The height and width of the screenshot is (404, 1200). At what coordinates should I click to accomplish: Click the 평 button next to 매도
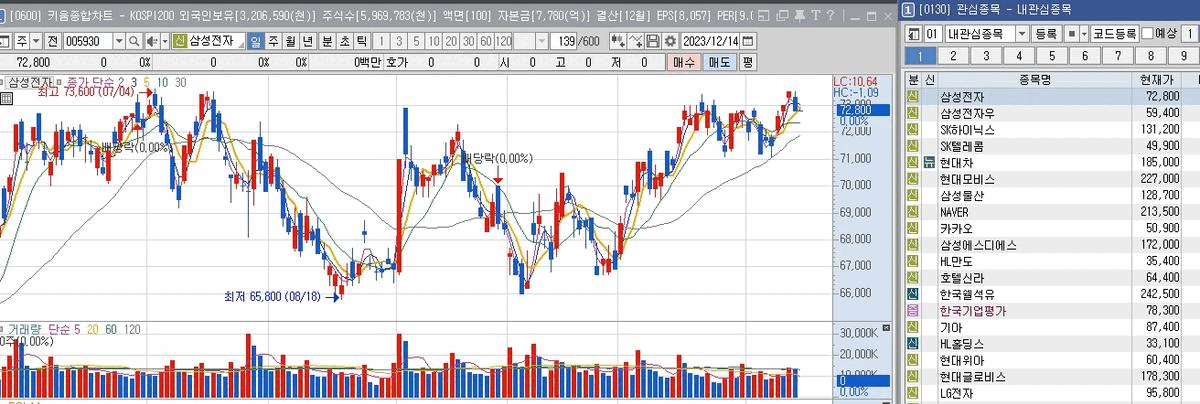point(747,62)
